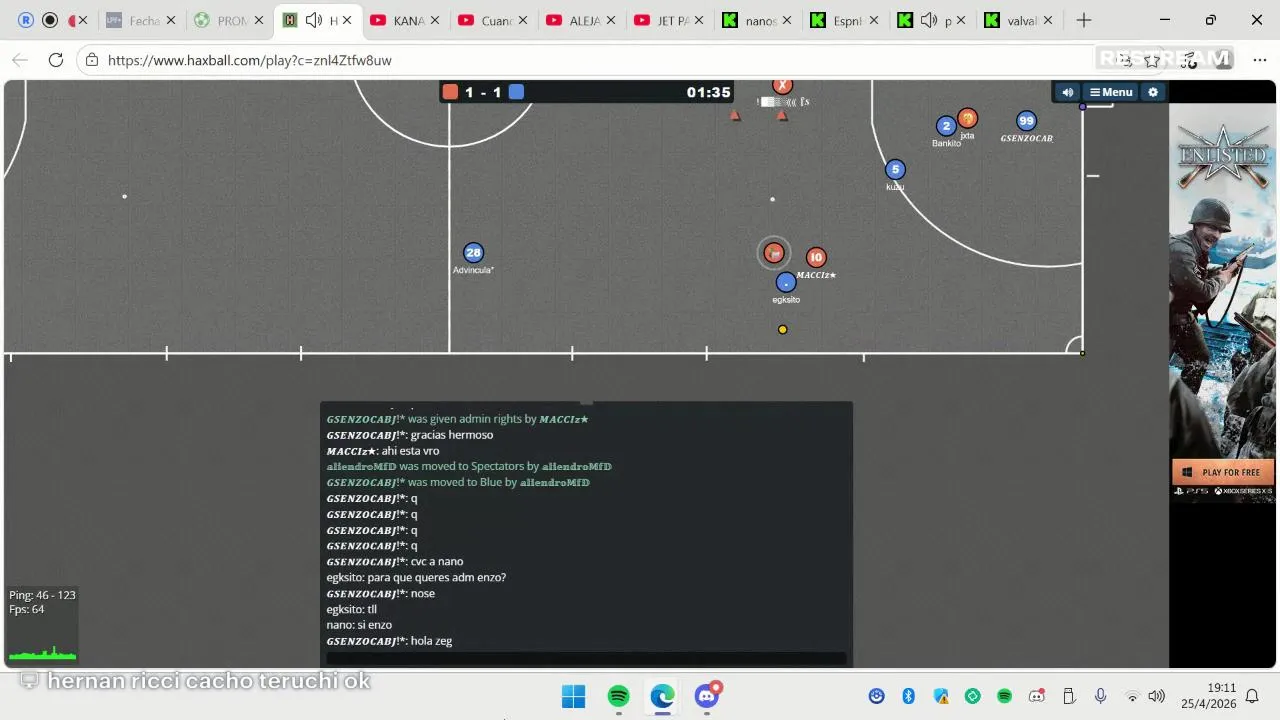Click Discord icon in system tray

pyautogui.click(x=1037, y=696)
